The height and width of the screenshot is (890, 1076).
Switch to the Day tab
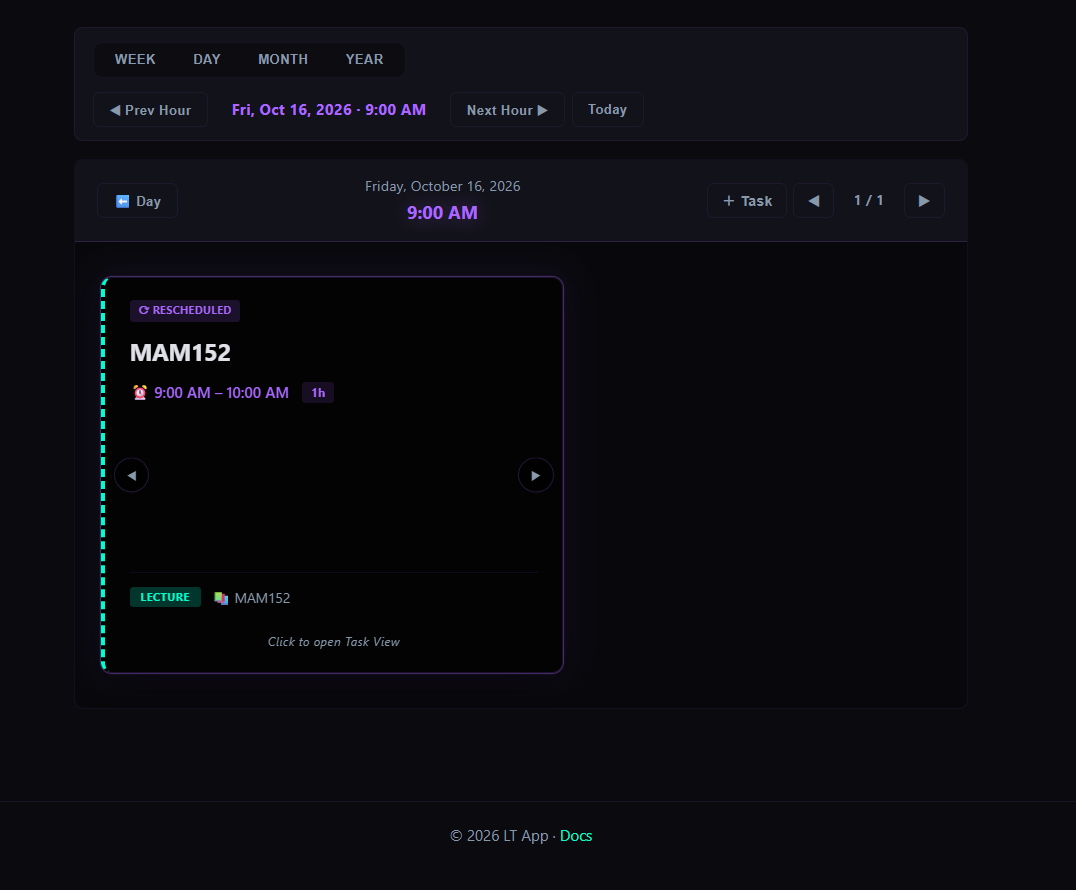point(207,60)
